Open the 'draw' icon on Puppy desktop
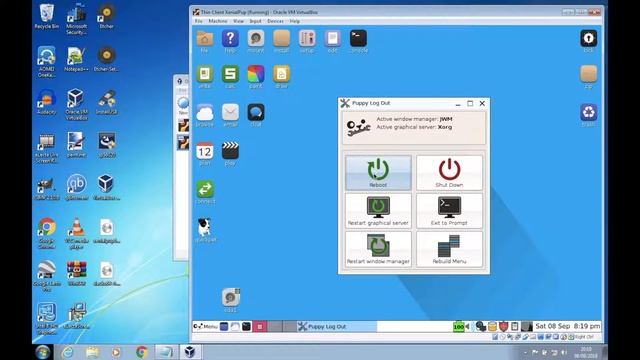The image size is (640, 360). tap(282, 76)
